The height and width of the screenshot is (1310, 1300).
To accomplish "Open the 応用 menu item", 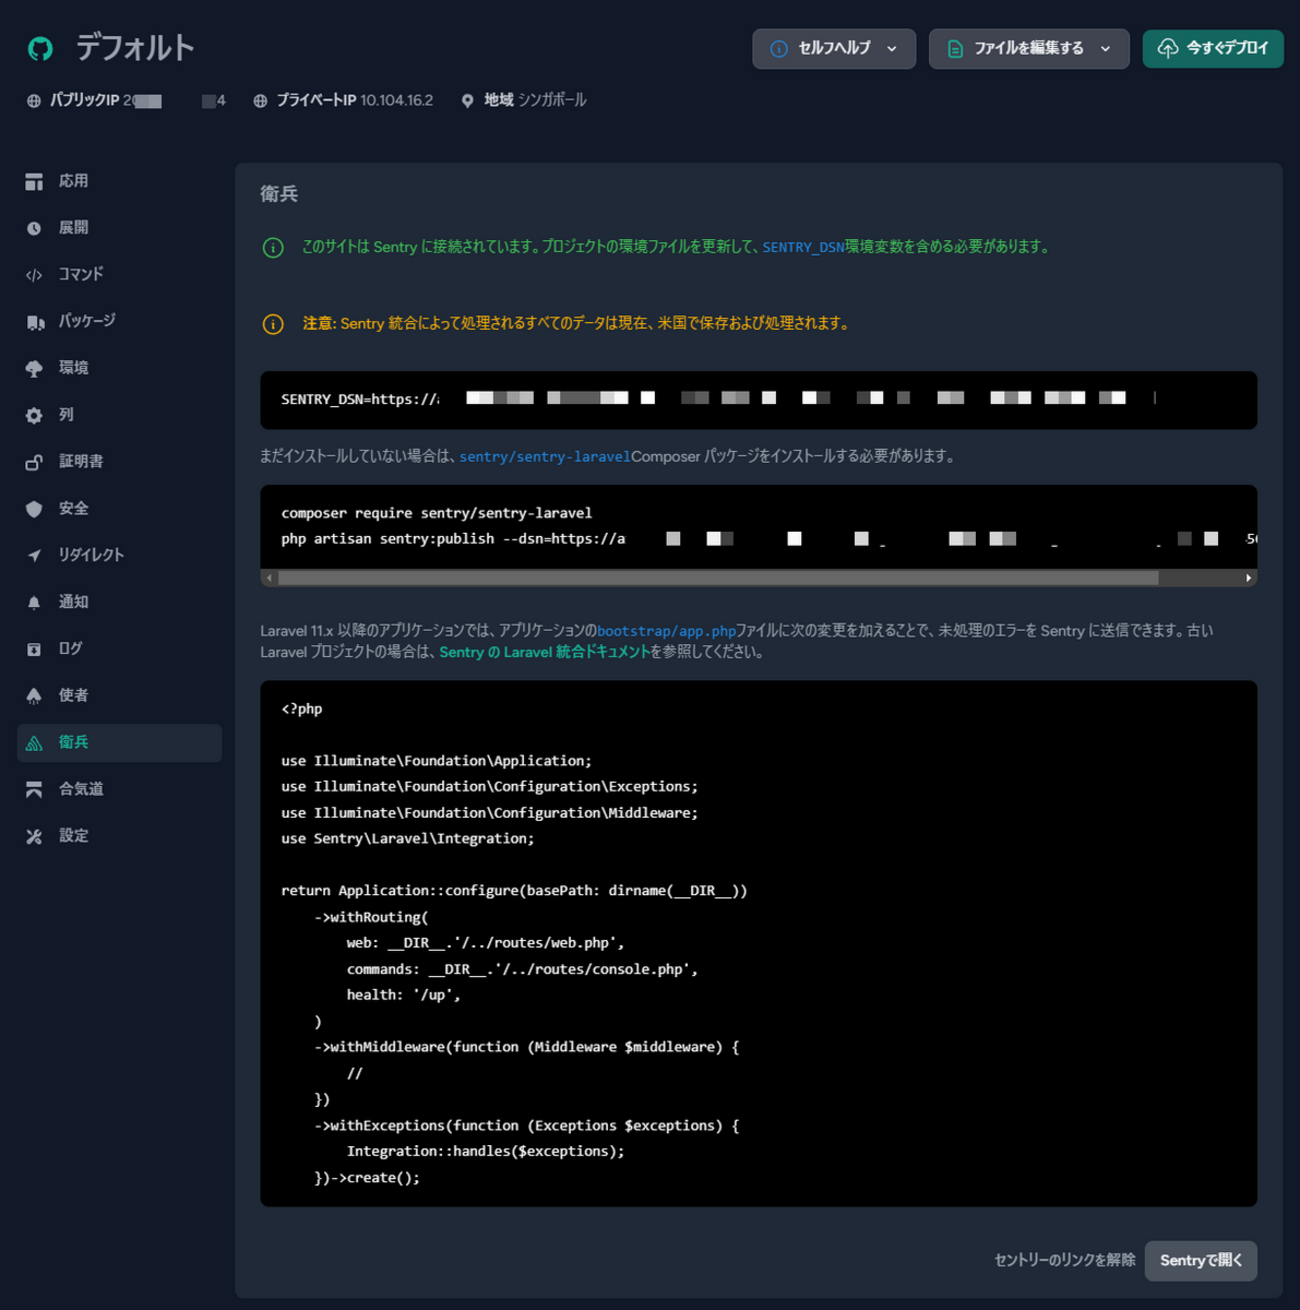I will (119, 181).
